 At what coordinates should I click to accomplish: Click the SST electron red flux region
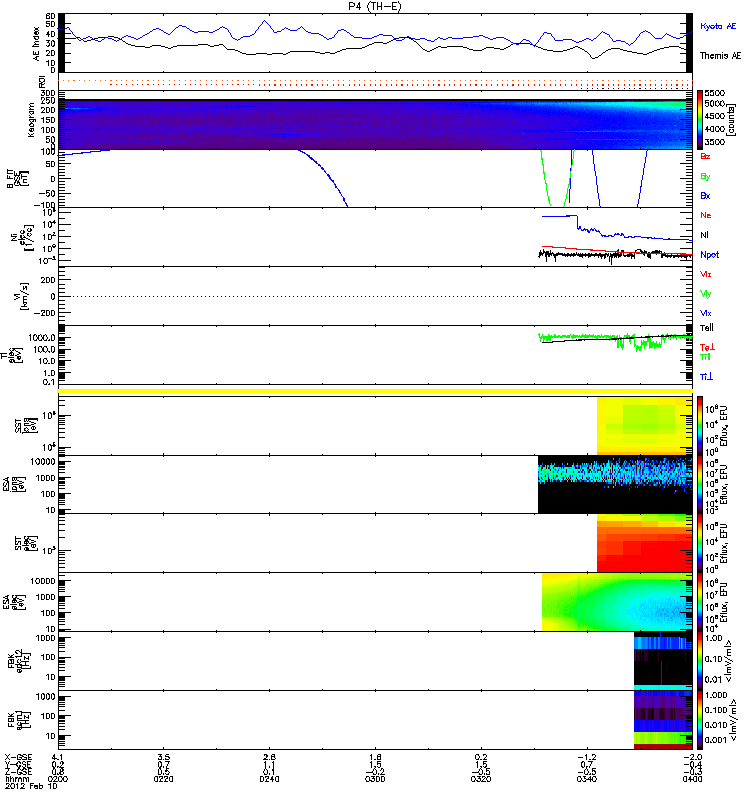(x=645, y=551)
